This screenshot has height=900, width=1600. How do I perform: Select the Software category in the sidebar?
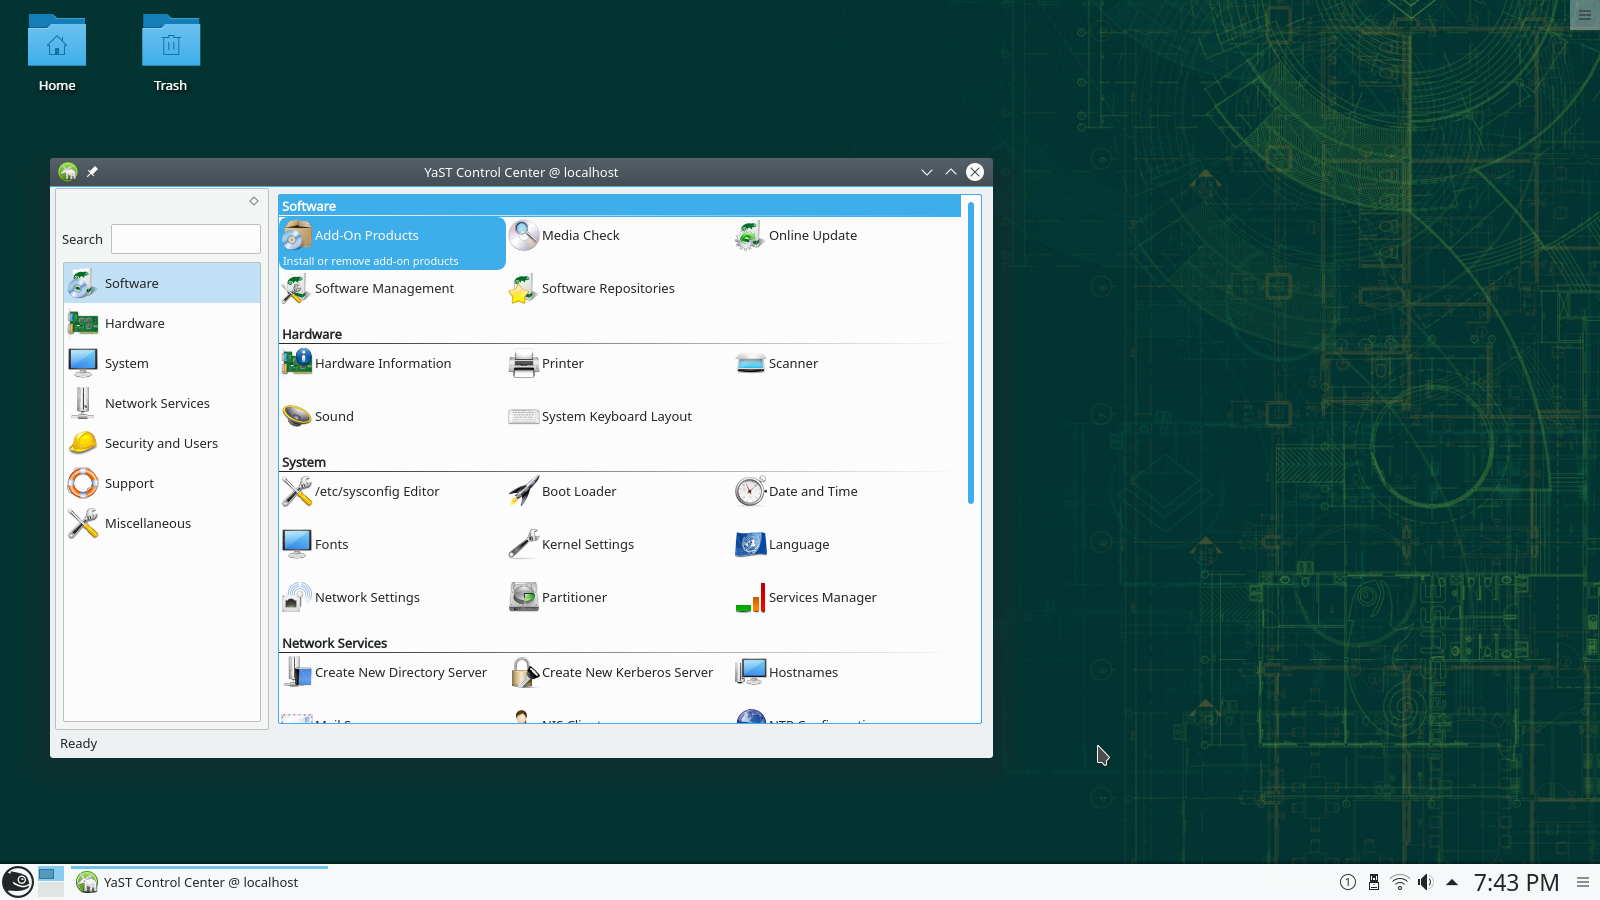162,283
